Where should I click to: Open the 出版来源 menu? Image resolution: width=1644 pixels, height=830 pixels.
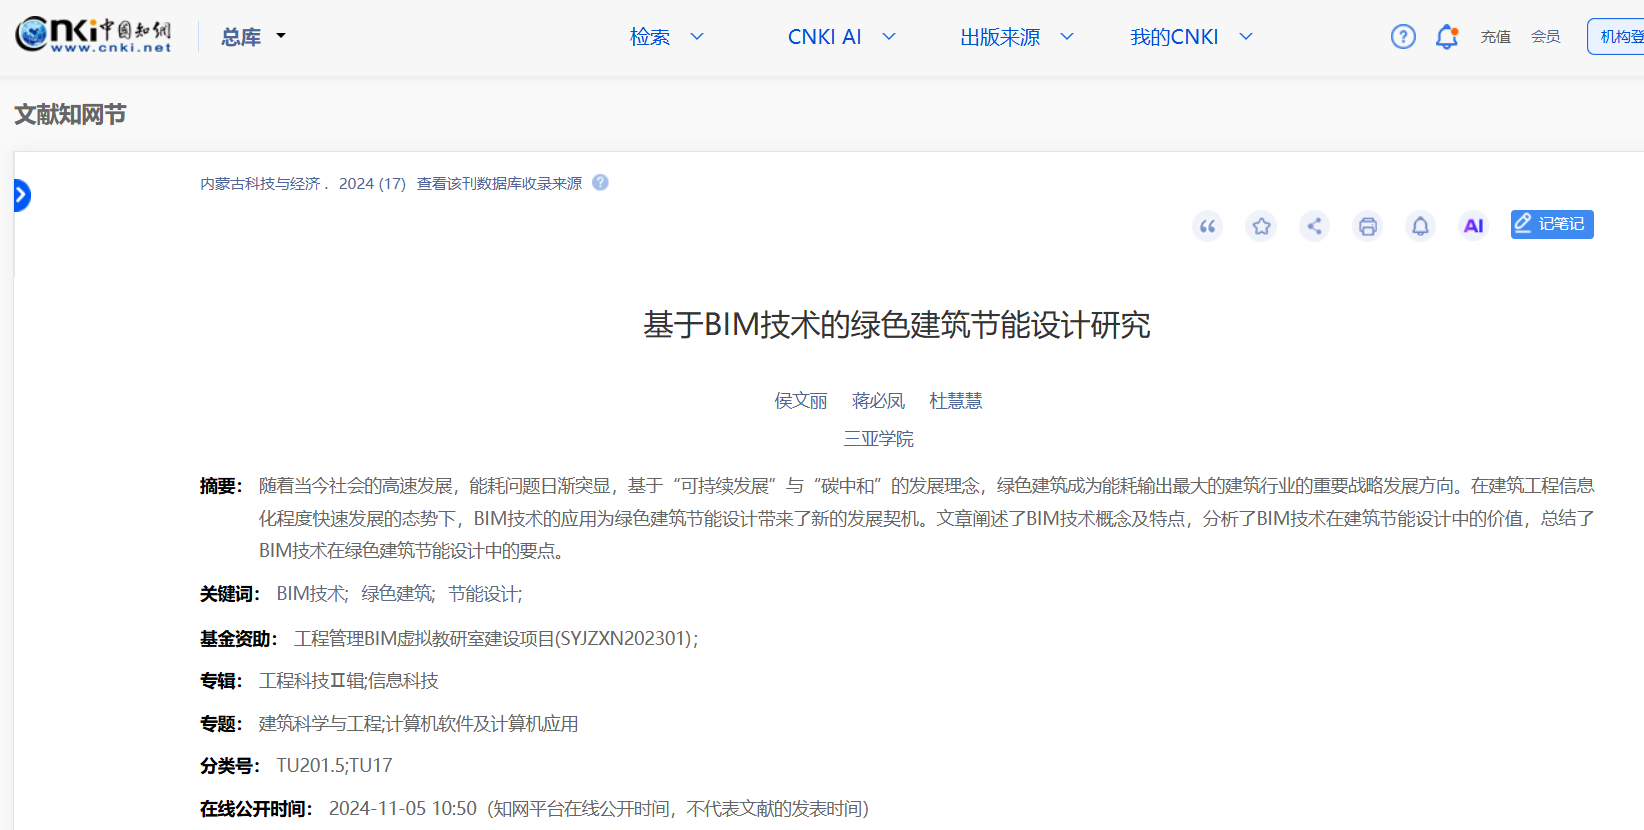(x=1016, y=37)
